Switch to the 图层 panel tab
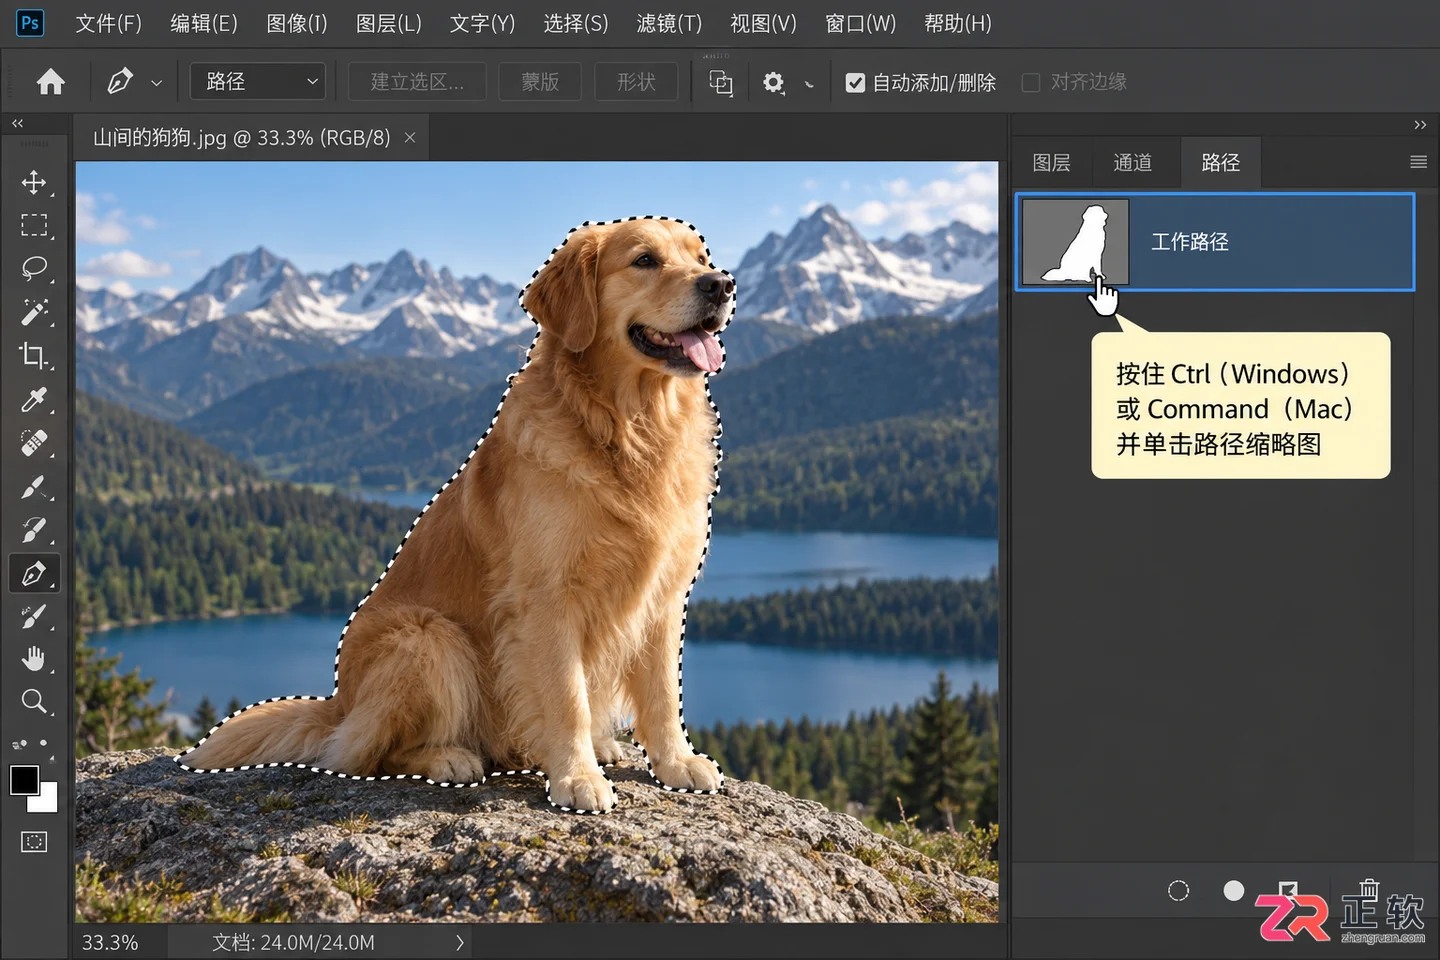The image size is (1440, 960). click(x=1051, y=162)
